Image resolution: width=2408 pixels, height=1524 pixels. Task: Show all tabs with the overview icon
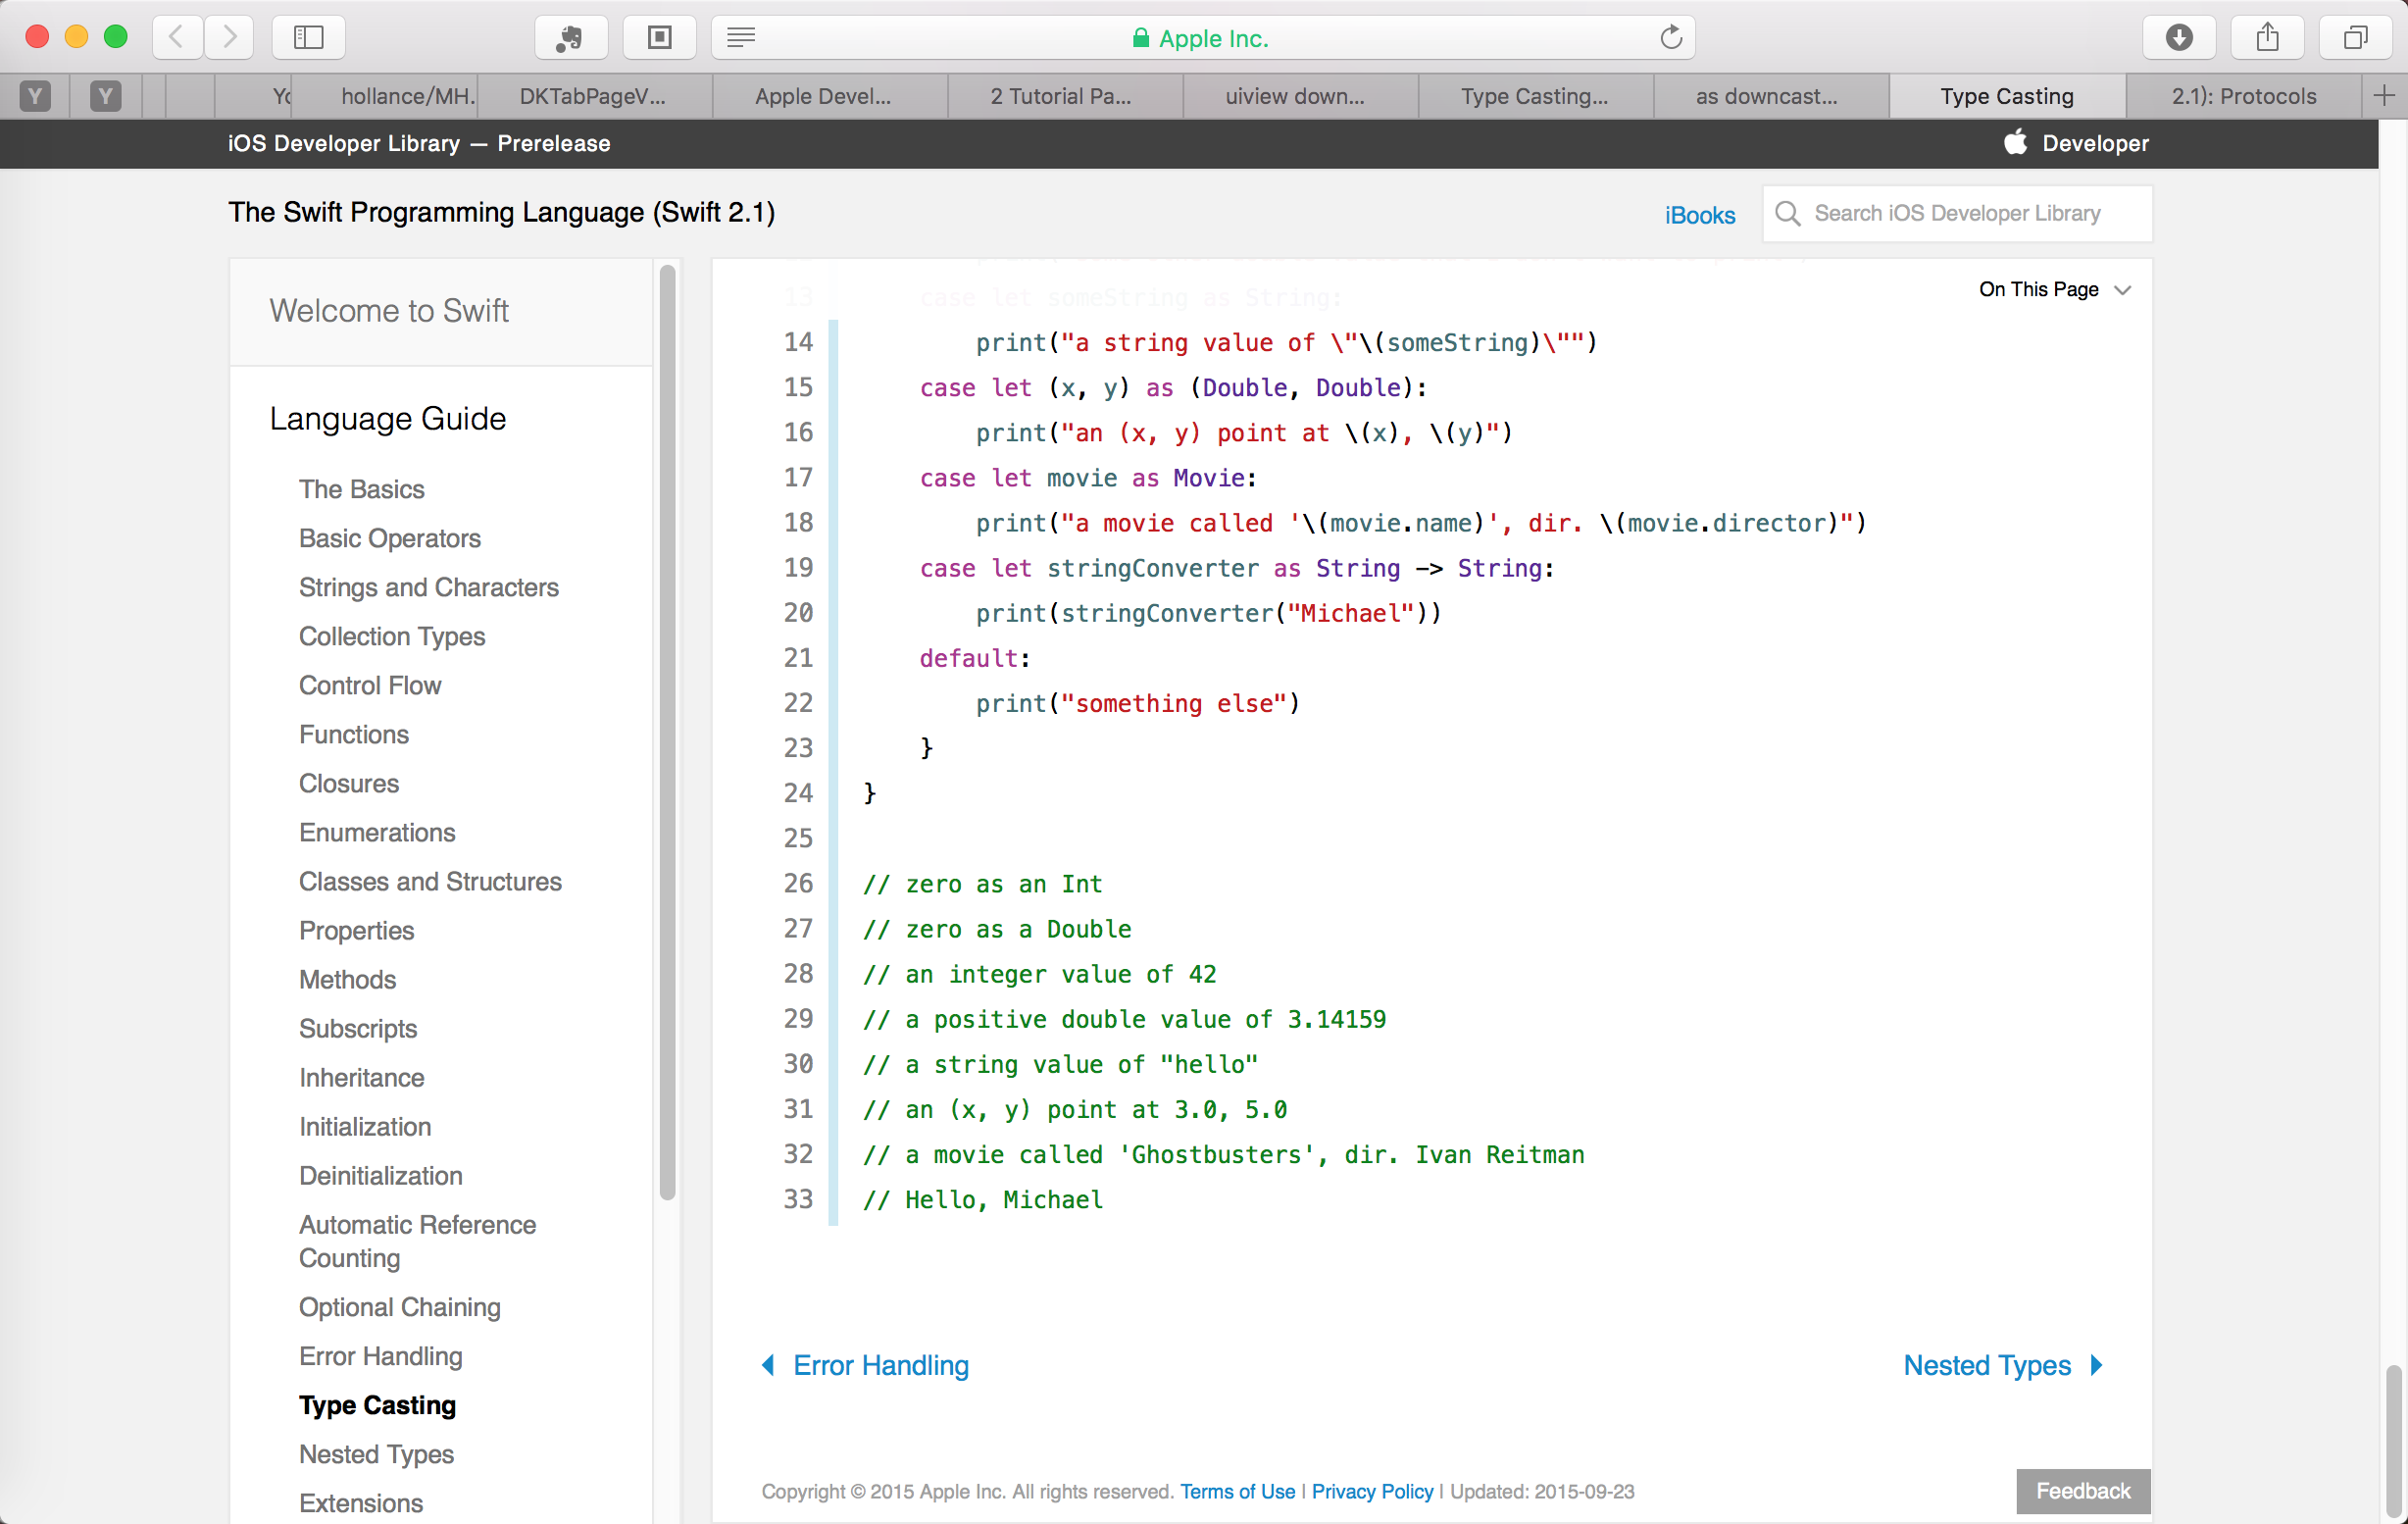tap(2355, 38)
